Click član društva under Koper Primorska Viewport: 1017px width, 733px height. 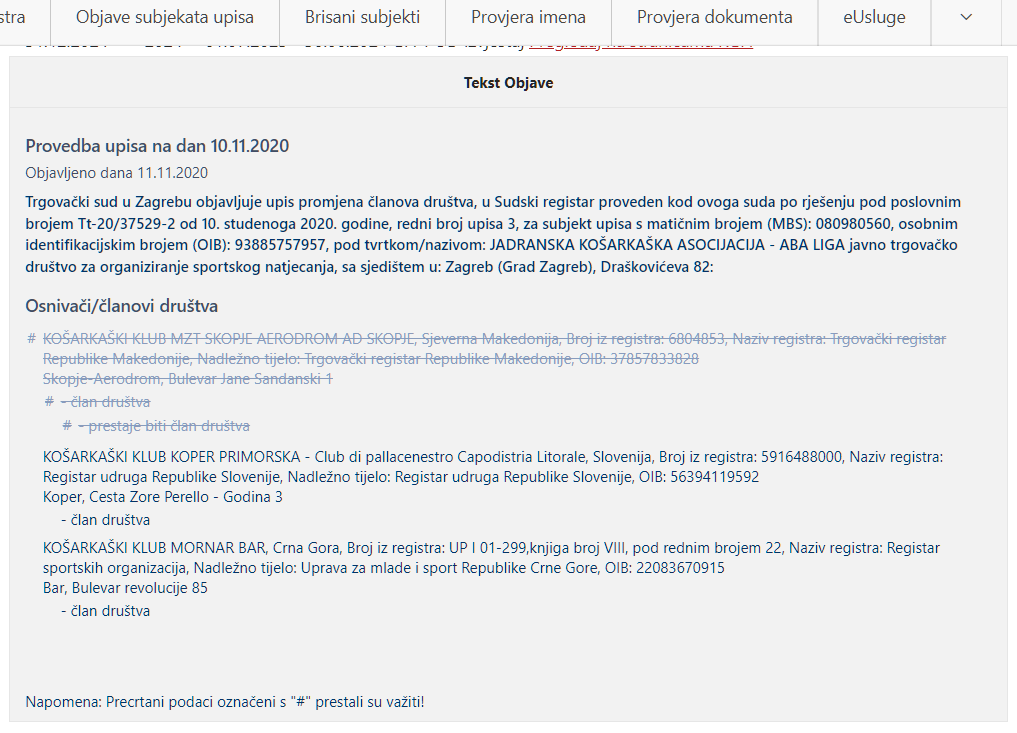pos(106,520)
